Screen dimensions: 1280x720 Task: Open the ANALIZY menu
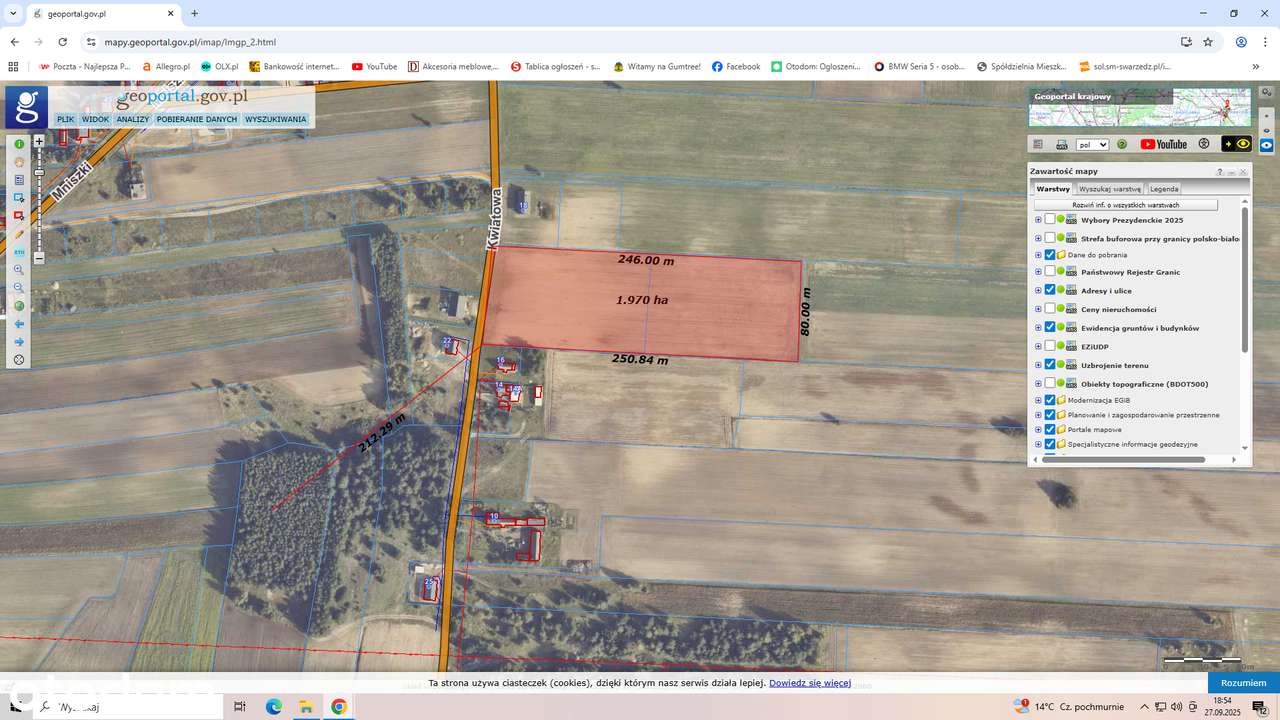pos(132,119)
